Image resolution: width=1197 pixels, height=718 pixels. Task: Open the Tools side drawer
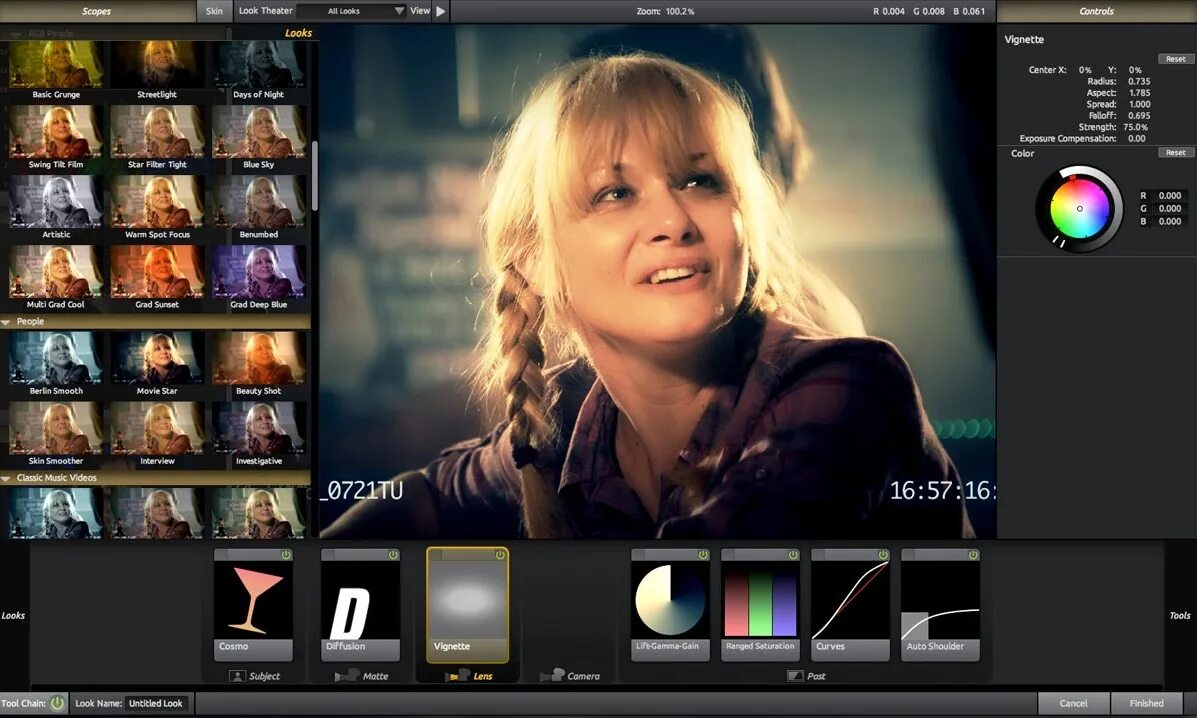tap(1180, 615)
